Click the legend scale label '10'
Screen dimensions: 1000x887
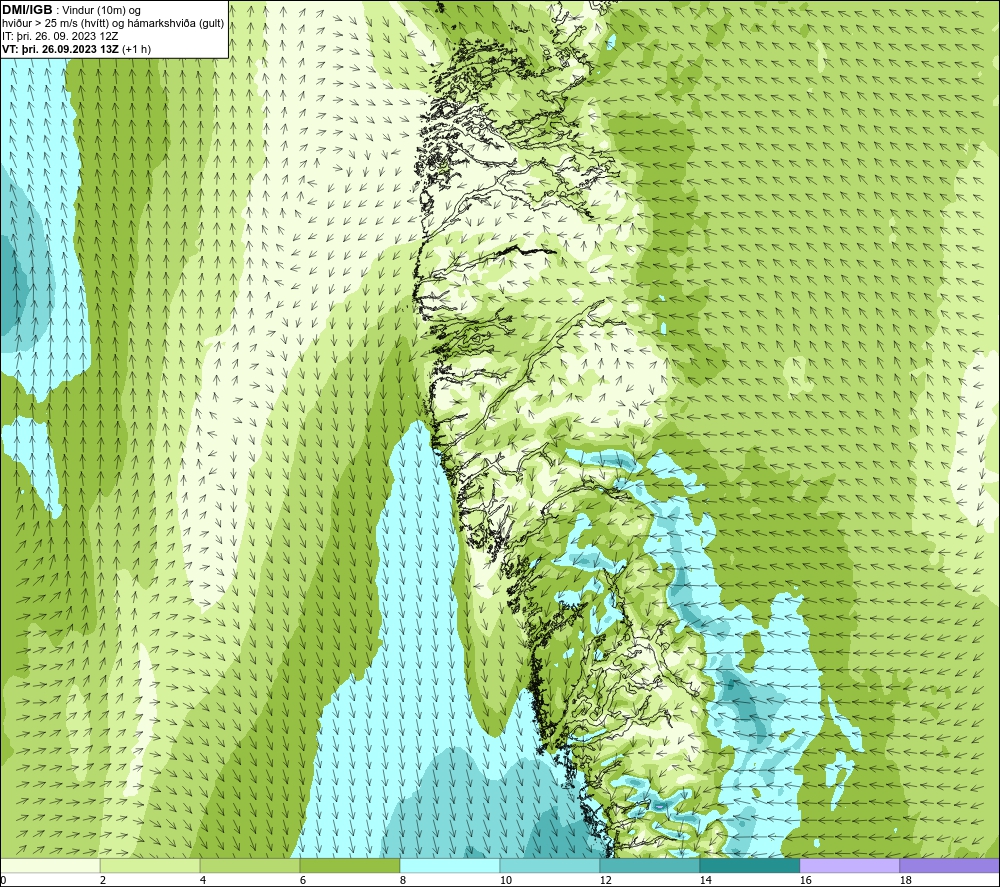pos(505,881)
